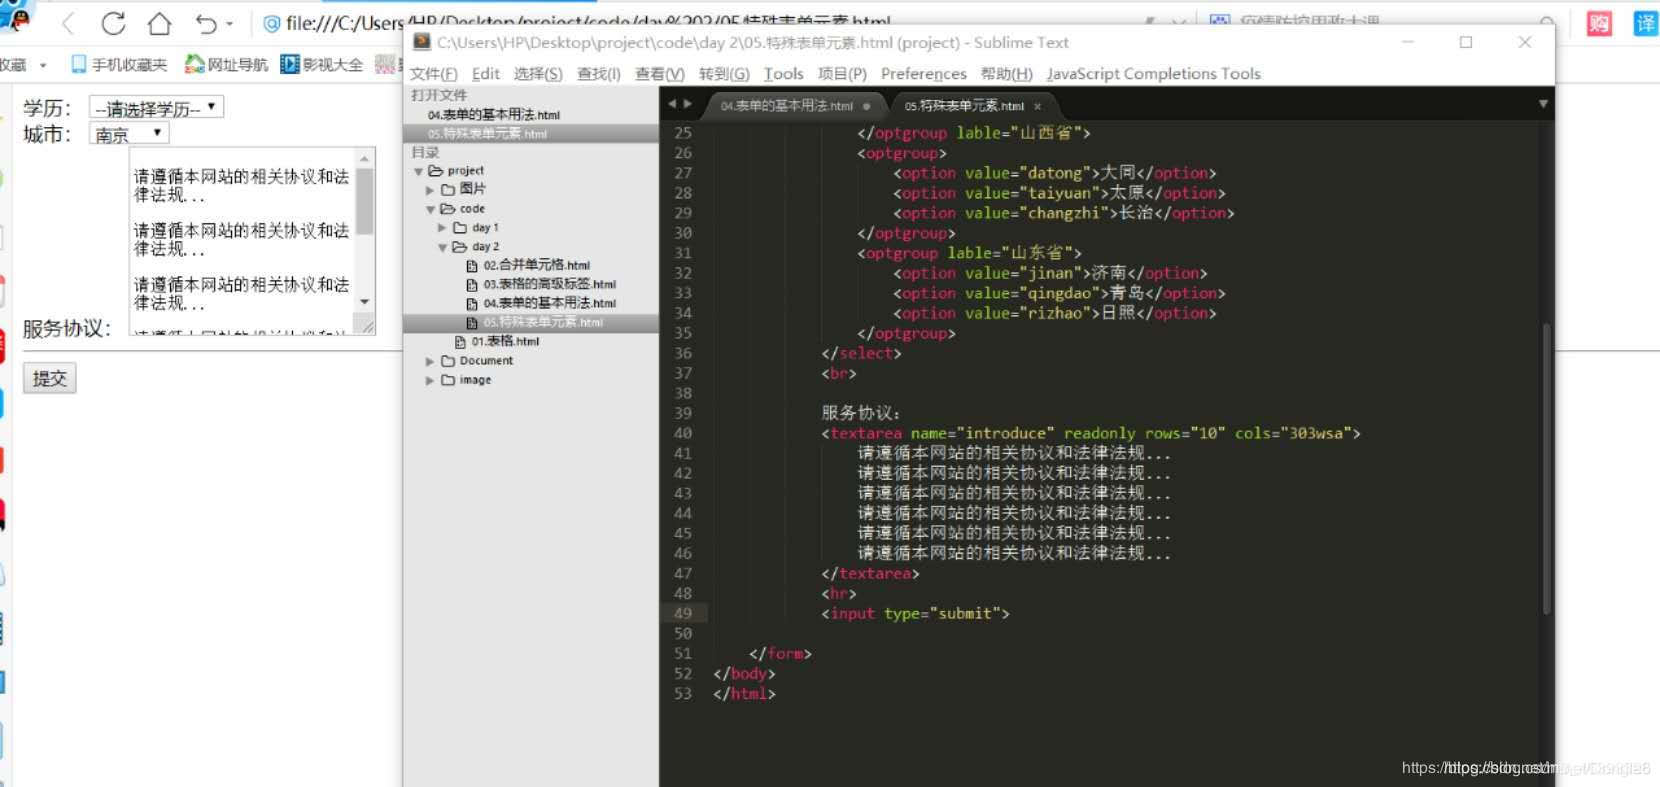Viewport: 1660px width, 787px height.
Task: Maximize the Sublime Text window
Action: click(1466, 42)
